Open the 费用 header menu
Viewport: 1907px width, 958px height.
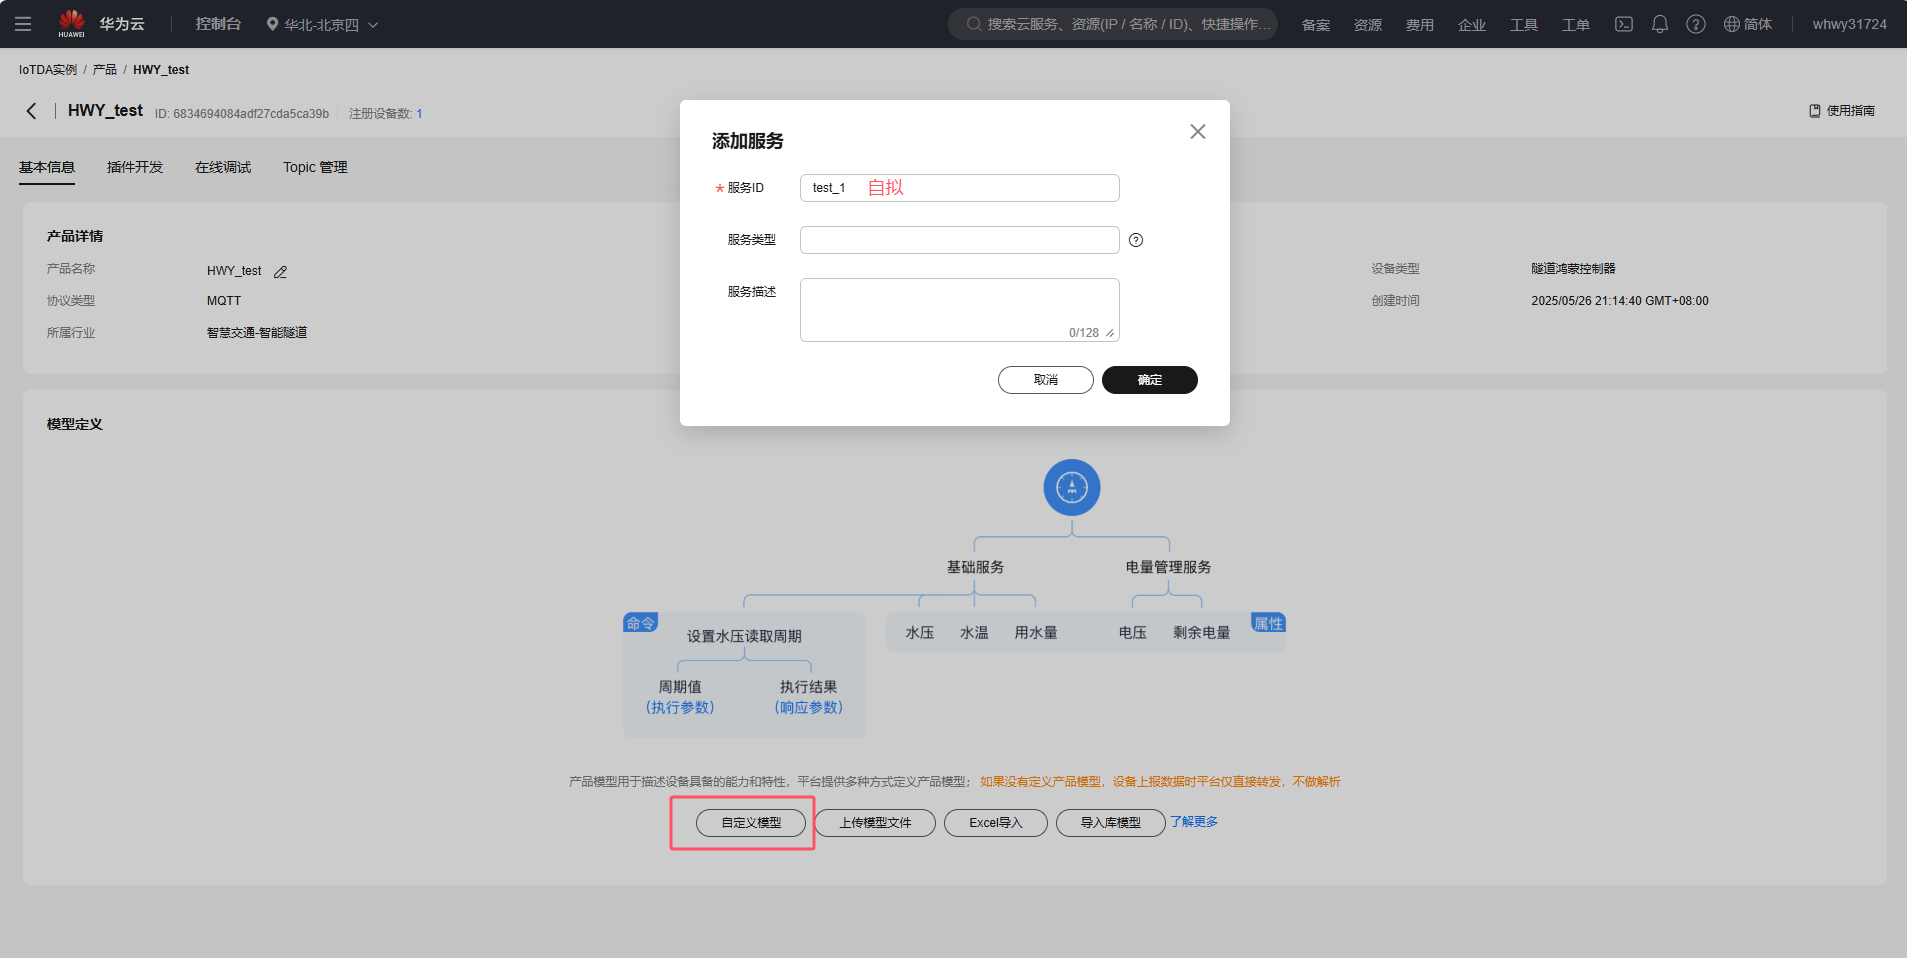1420,24
